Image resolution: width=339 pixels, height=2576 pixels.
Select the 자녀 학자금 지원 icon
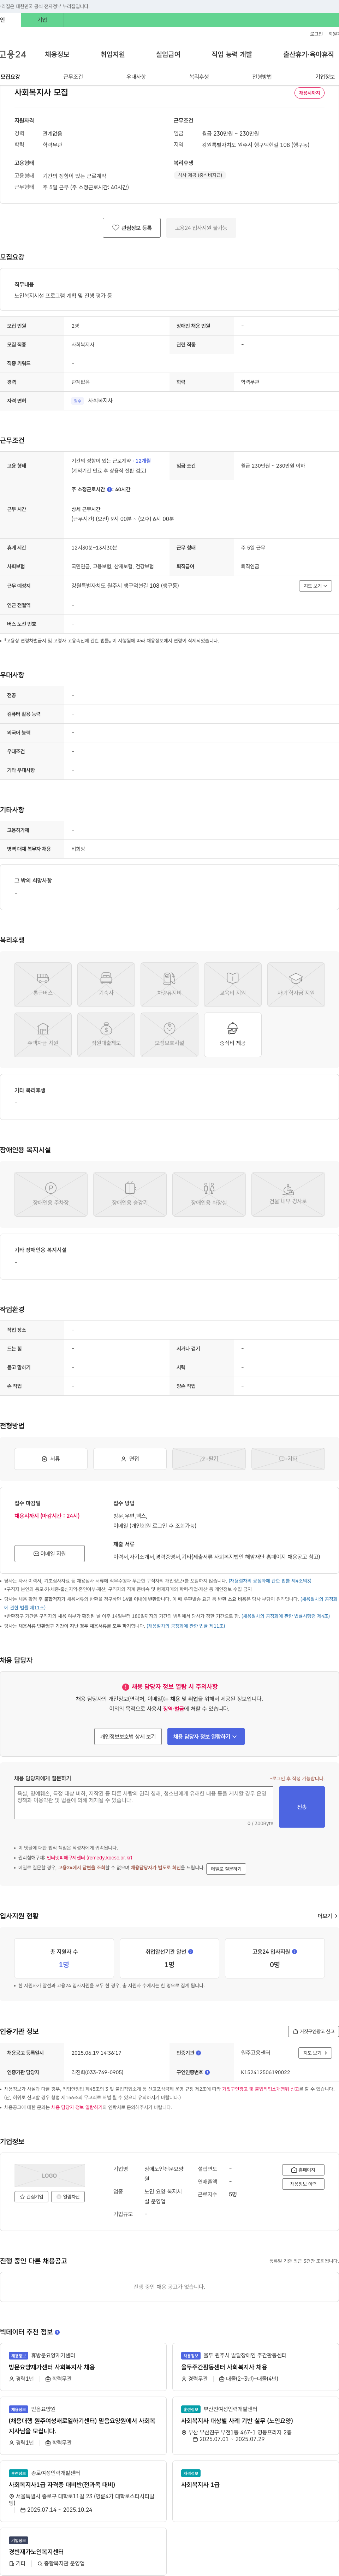point(296,985)
